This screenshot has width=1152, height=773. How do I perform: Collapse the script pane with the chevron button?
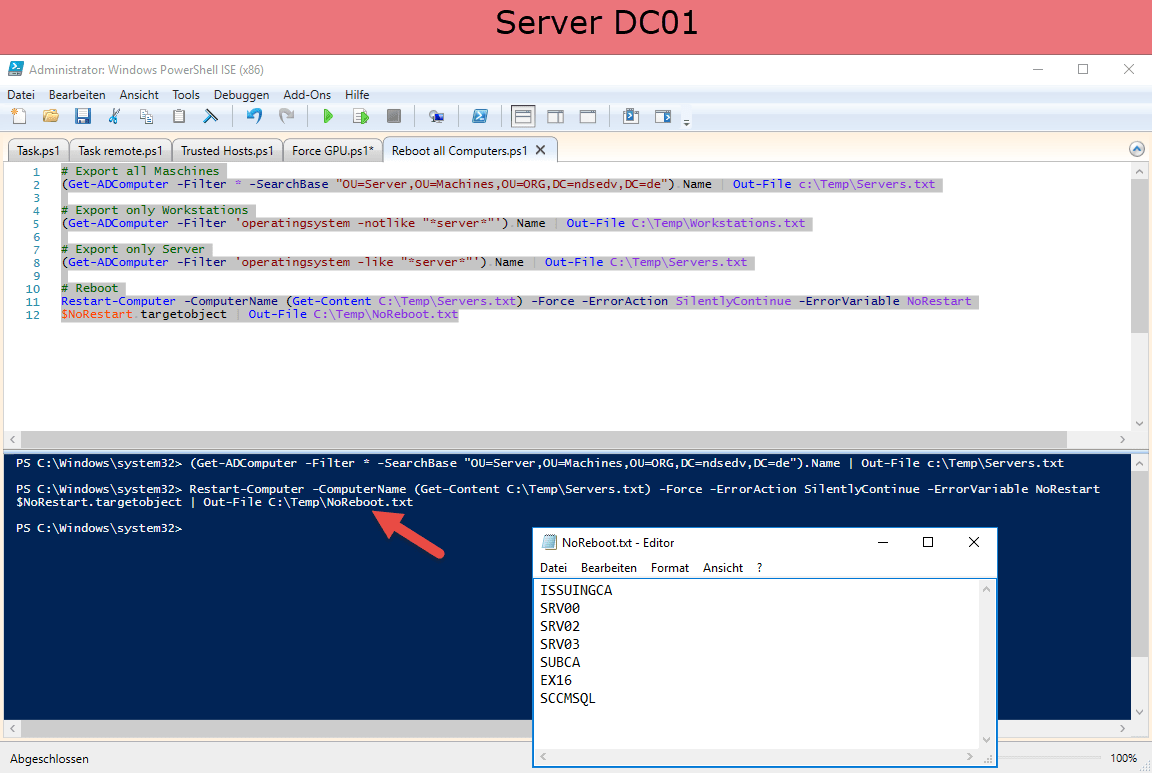(1136, 149)
